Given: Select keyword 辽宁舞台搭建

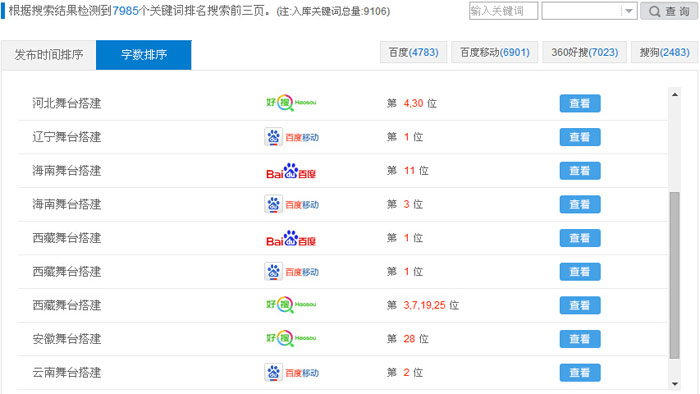Looking at the screenshot, I should coord(67,137).
